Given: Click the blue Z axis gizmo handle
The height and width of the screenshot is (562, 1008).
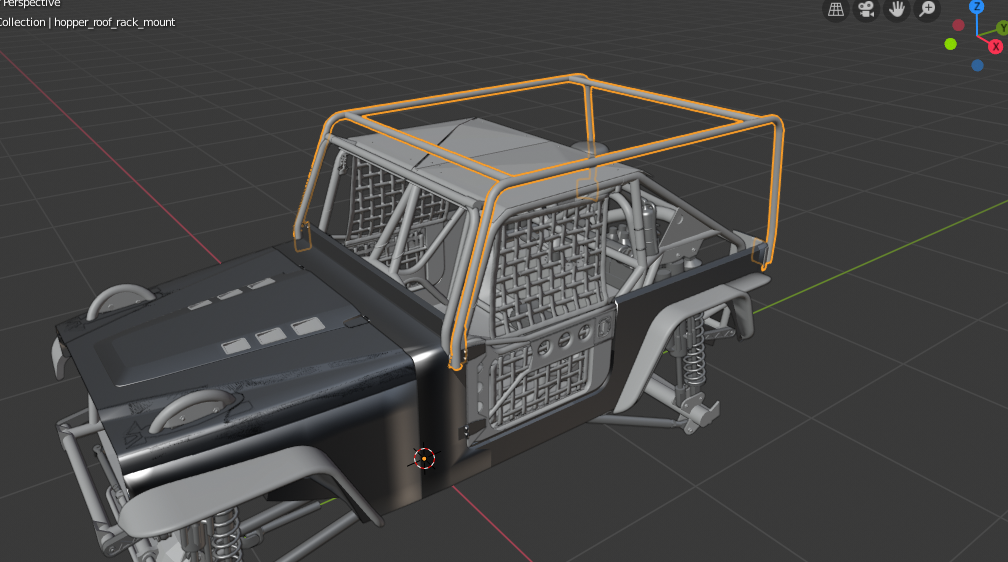Looking at the screenshot, I should (976, 6).
